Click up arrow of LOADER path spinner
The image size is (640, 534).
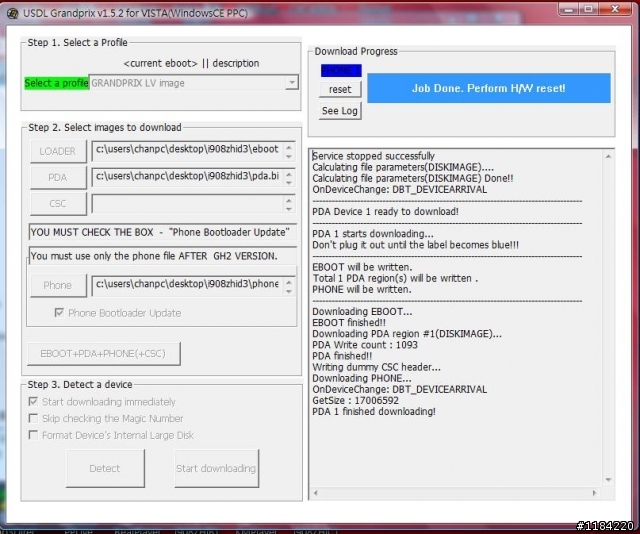coord(289,147)
